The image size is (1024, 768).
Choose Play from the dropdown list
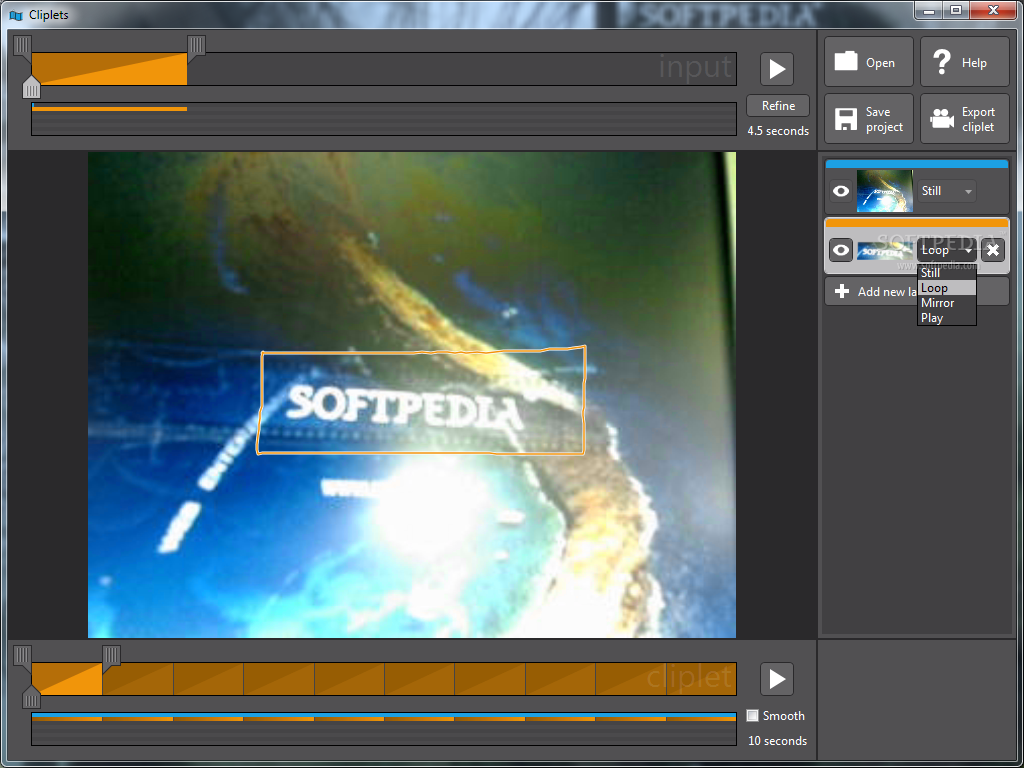[x=946, y=318]
